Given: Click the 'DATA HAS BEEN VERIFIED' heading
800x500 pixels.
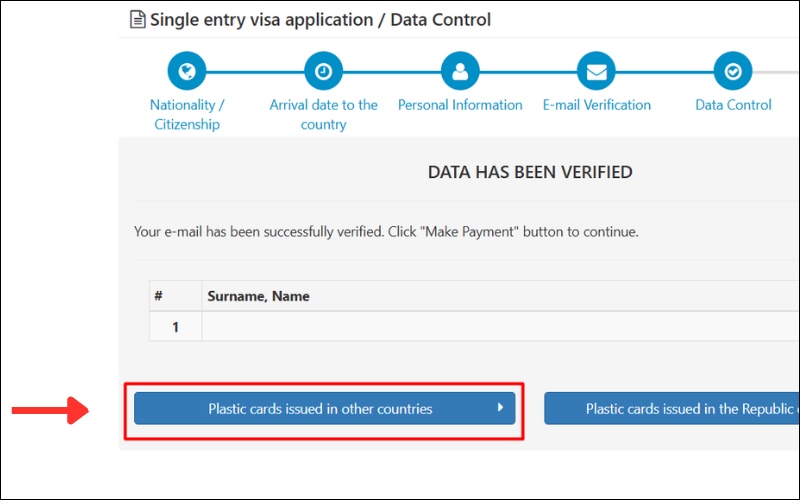Looking at the screenshot, I should [x=530, y=172].
